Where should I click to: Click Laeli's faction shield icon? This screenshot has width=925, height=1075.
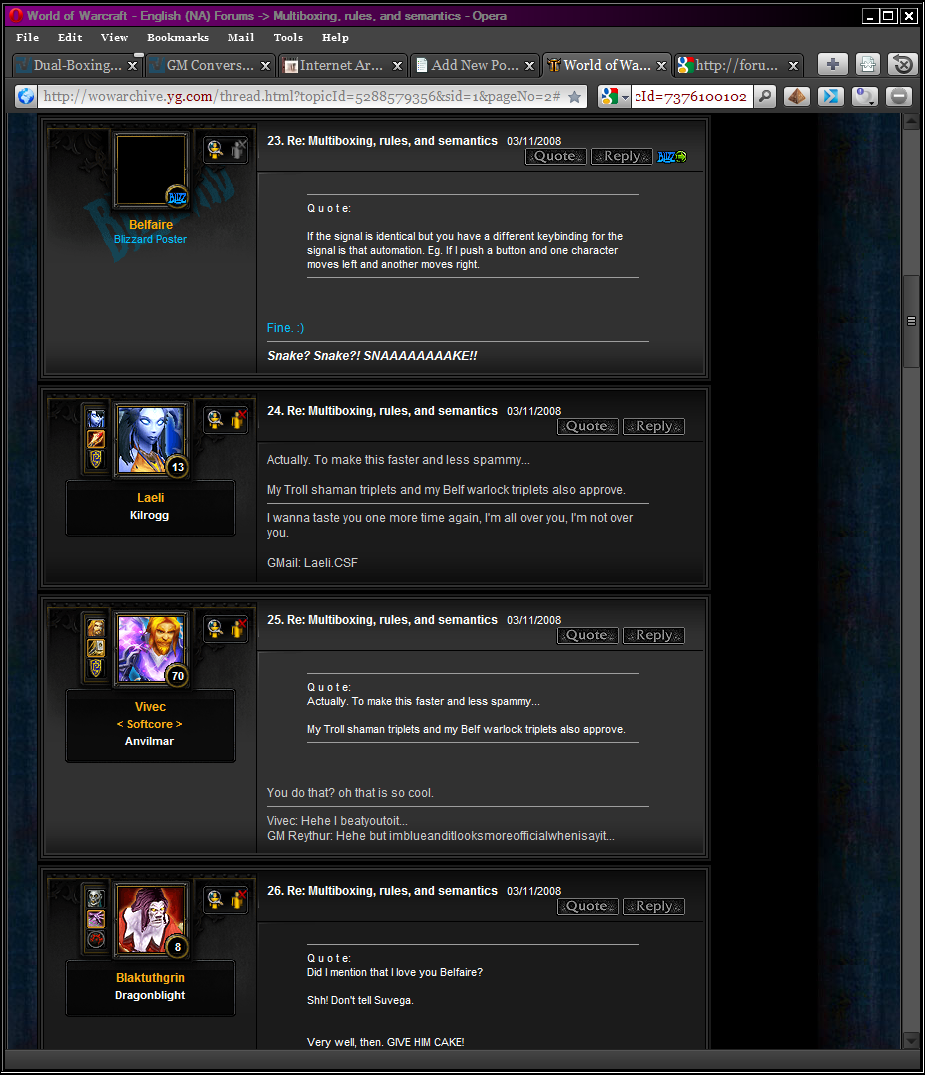coord(96,459)
